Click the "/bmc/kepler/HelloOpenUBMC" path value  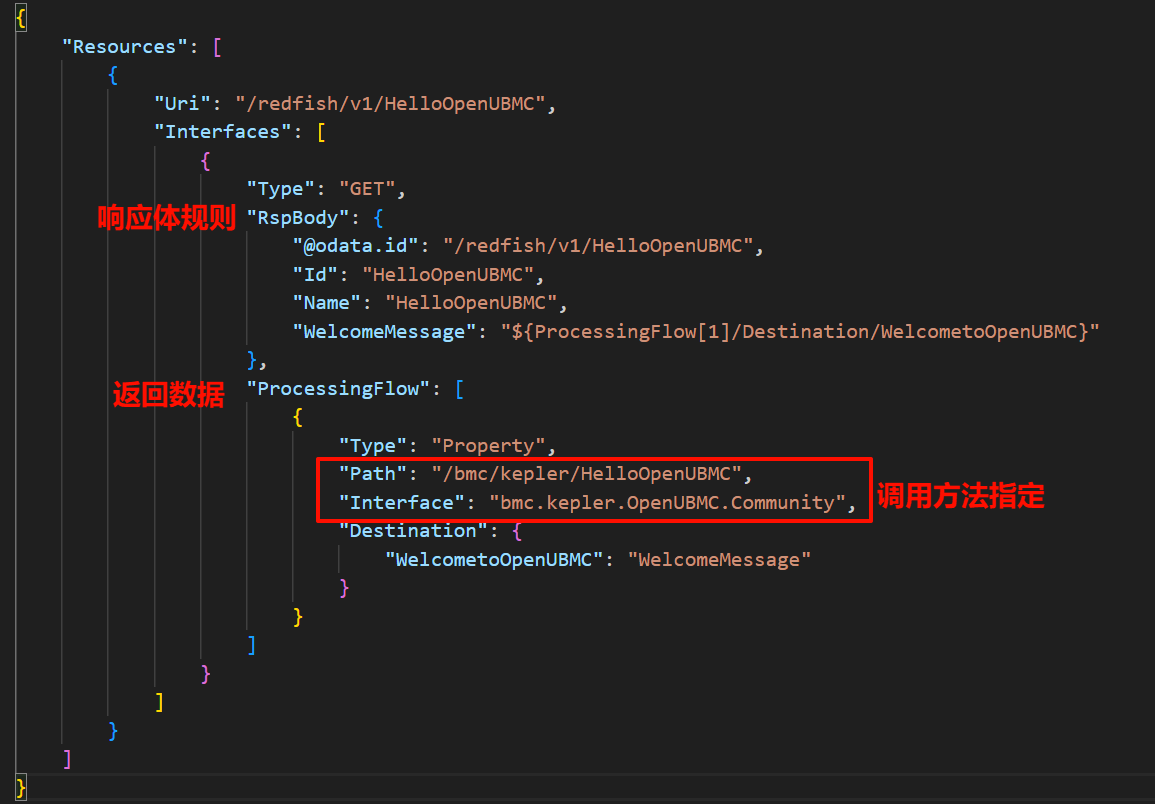pos(588,473)
